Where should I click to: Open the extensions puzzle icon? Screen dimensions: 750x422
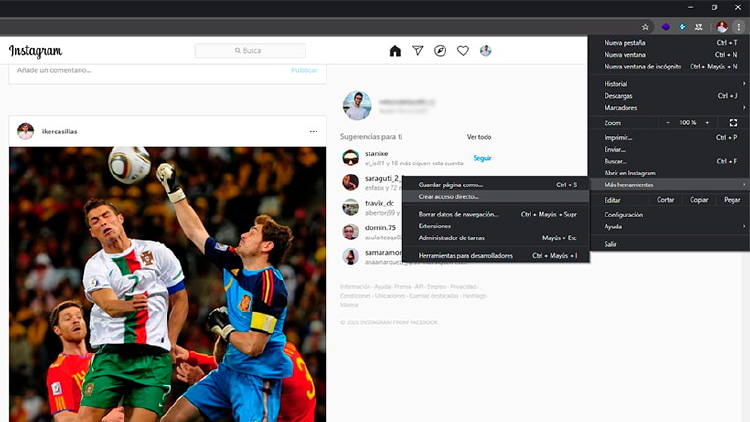point(699,27)
